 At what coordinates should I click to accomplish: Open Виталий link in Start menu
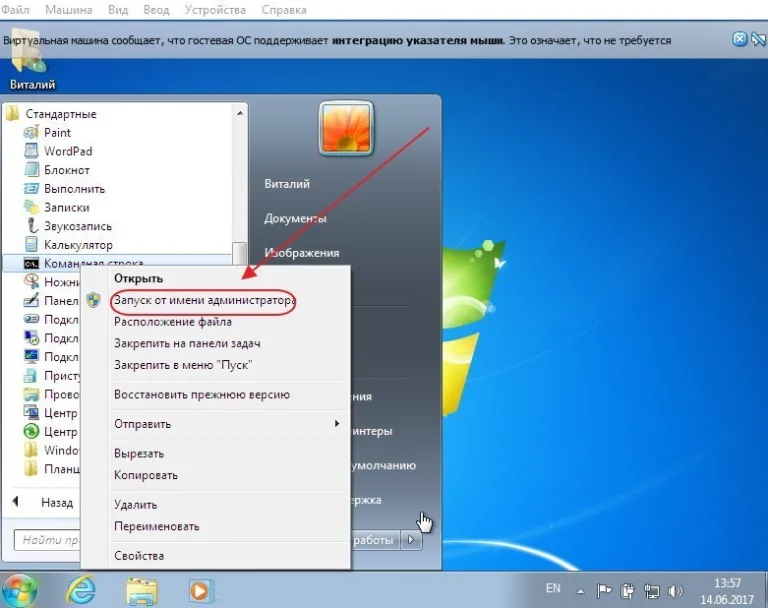[x=287, y=184]
